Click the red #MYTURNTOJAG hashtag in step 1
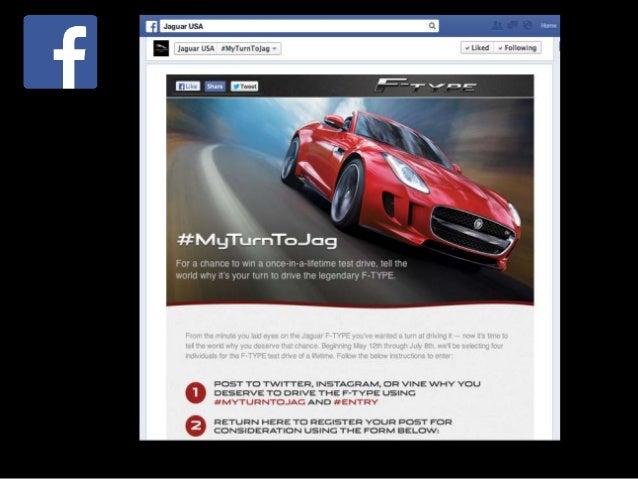The image size is (638, 479). [x=259, y=402]
